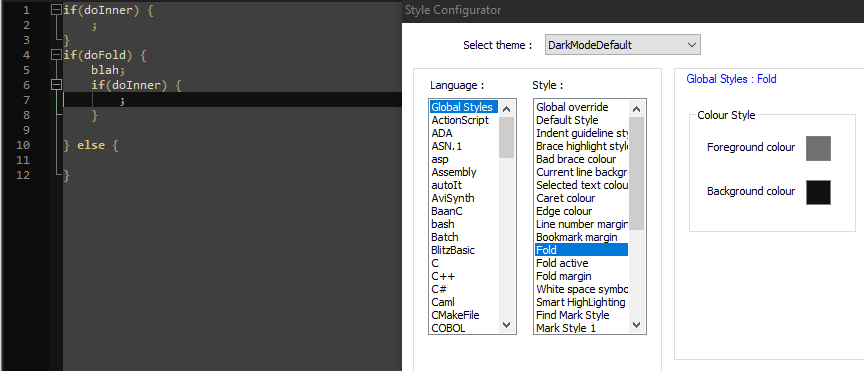Screen dimensions: 864x371
Task: Collapse the fold marker at if(doFold) line
Action: tap(56, 55)
